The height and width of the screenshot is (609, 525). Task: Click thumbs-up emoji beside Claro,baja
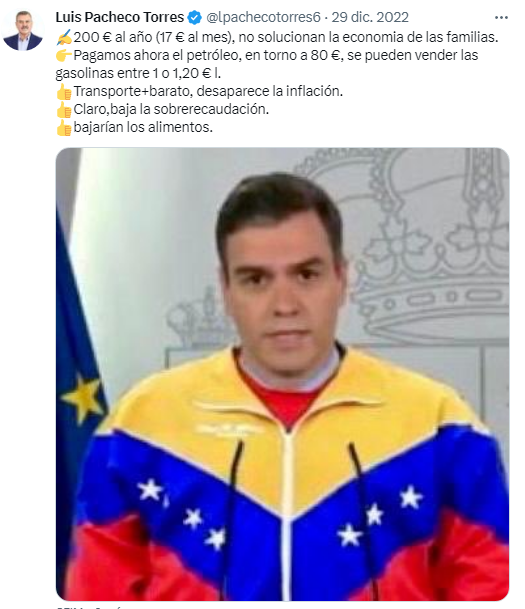[64, 110]
